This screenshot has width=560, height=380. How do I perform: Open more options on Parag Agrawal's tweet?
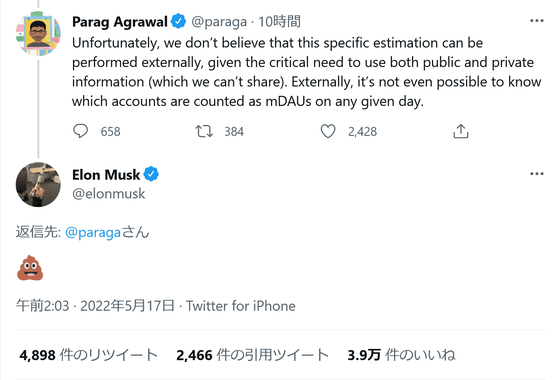(536, 21)
